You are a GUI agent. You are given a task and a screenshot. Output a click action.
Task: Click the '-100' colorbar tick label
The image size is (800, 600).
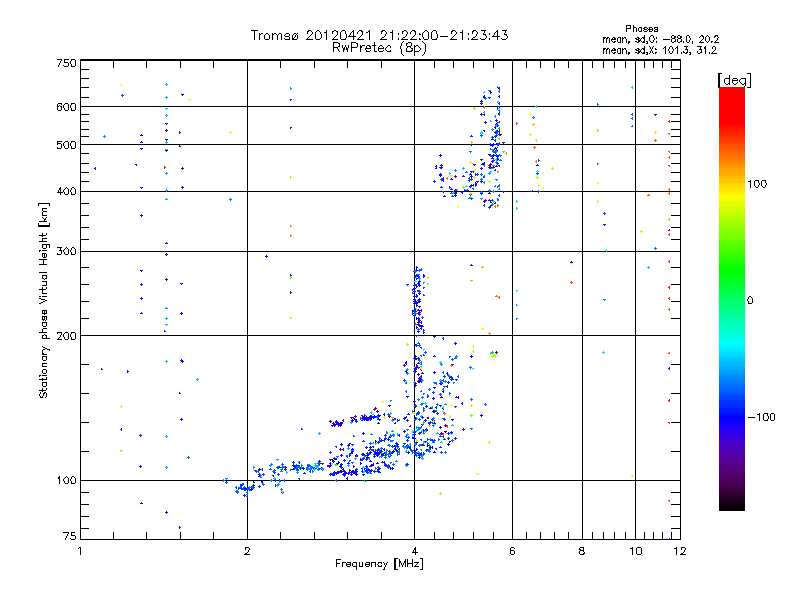tap(762, 417)
